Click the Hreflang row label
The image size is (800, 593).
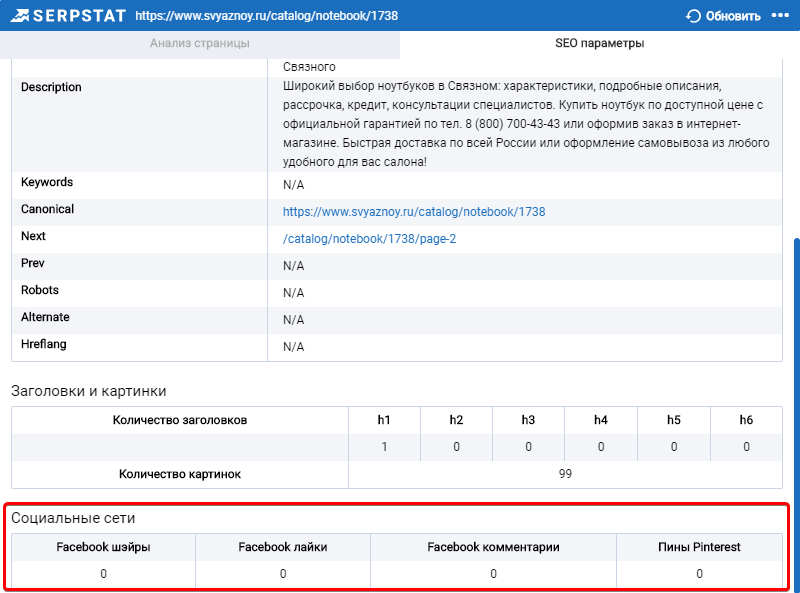point(43,344)
